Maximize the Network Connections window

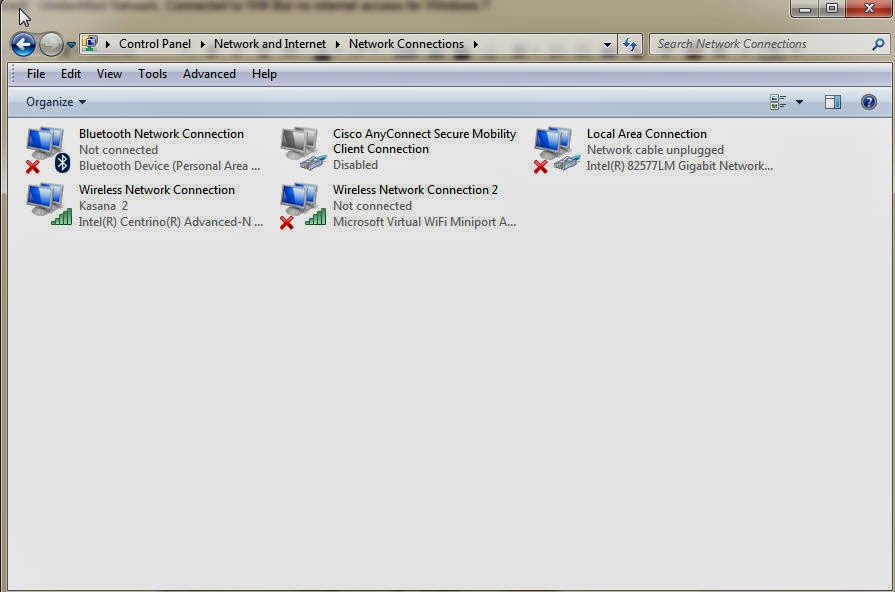click(832, 9)
